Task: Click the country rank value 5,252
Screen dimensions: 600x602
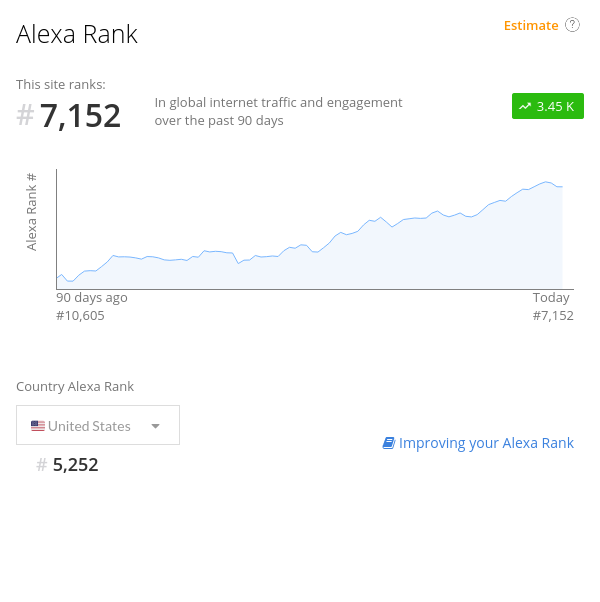Action: (76, 465)
